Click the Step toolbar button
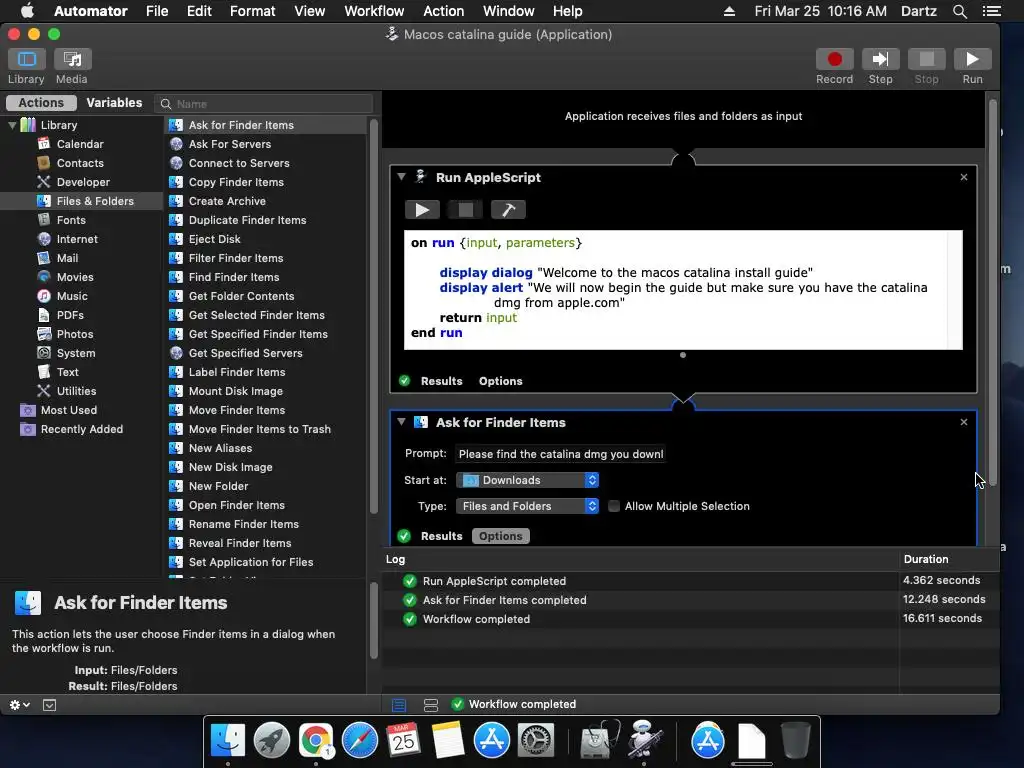The width and height of the screenshot is (1024, 768). click(880, 59)
